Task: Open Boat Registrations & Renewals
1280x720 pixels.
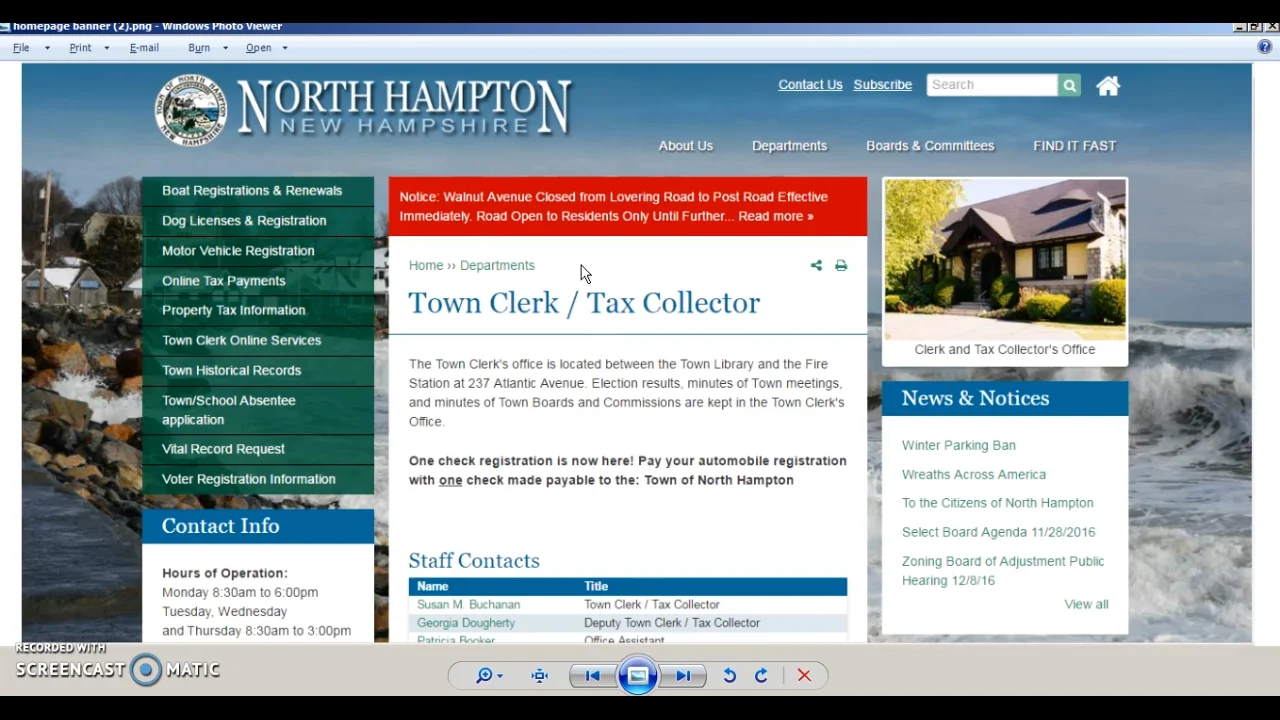Action: 258,191
